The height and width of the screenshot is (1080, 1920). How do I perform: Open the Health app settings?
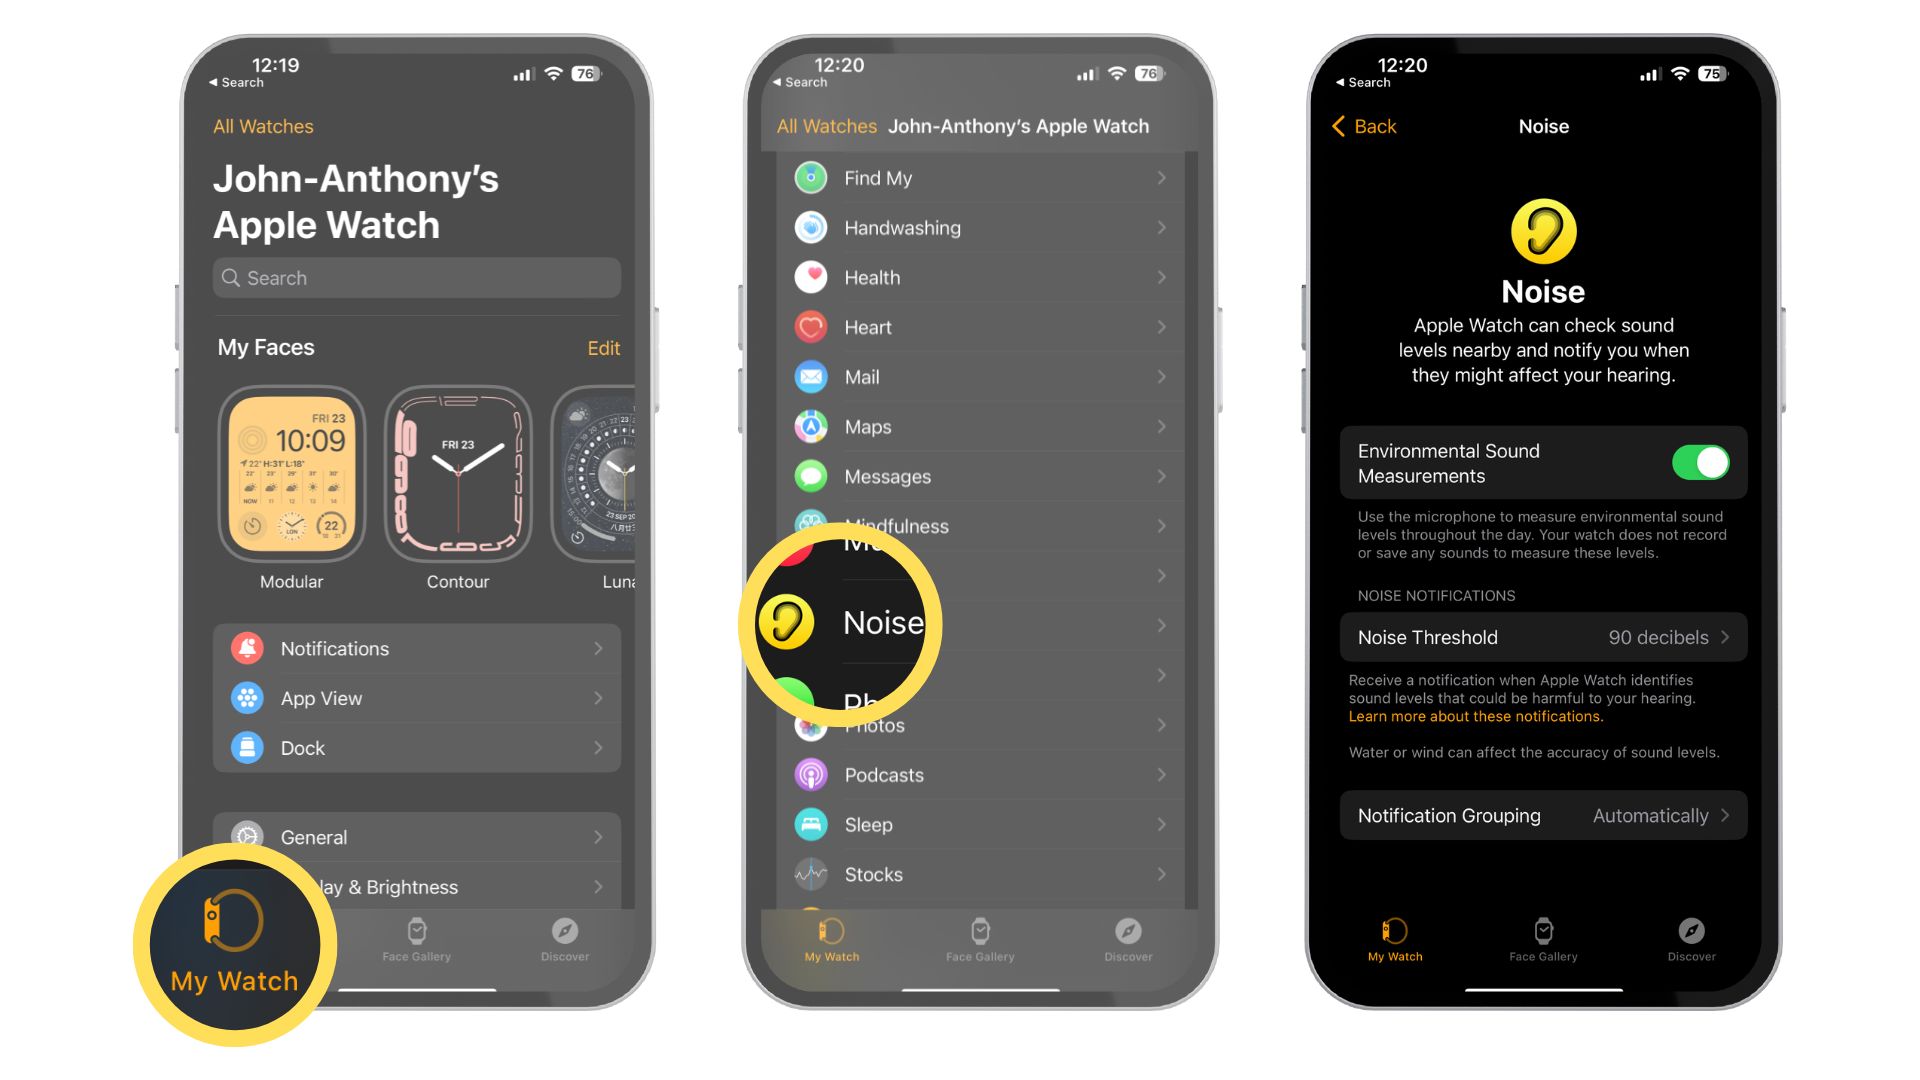tap(978, 277)
